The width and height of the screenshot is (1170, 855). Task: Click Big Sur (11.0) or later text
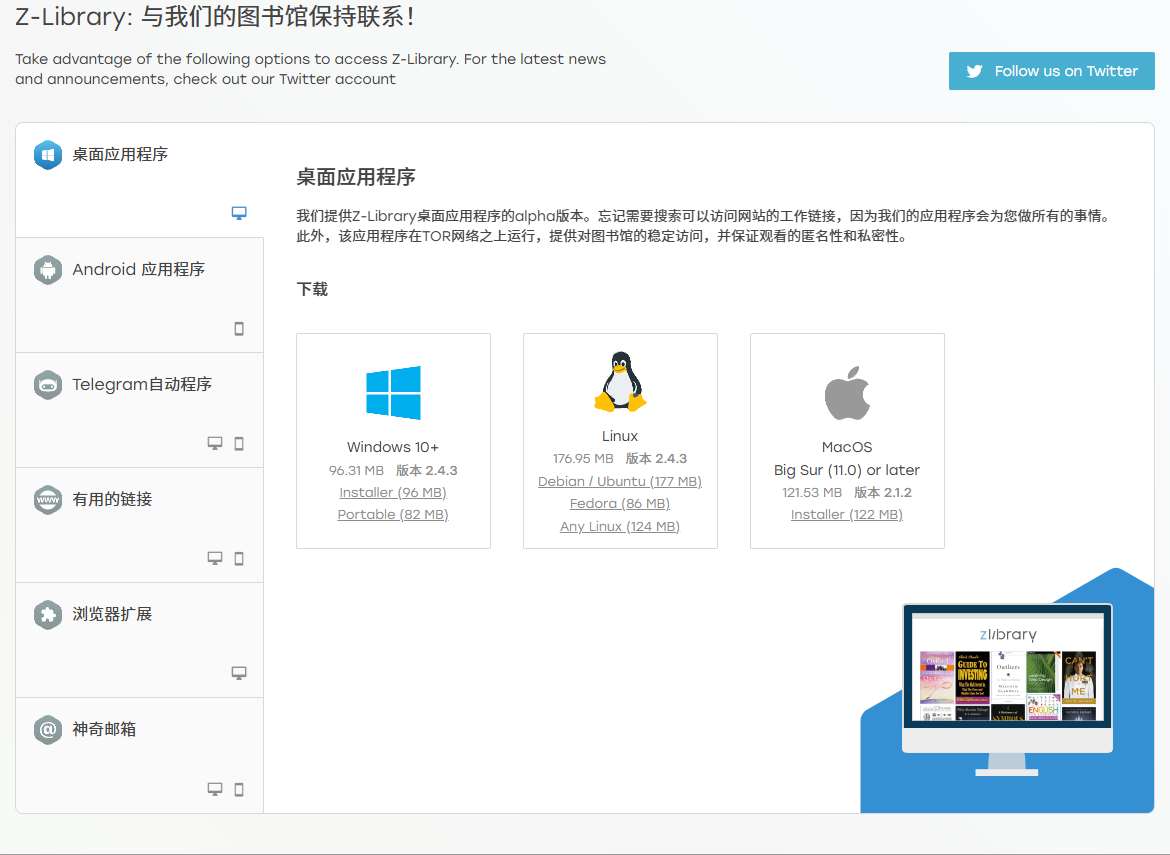(x=847, y=470)
